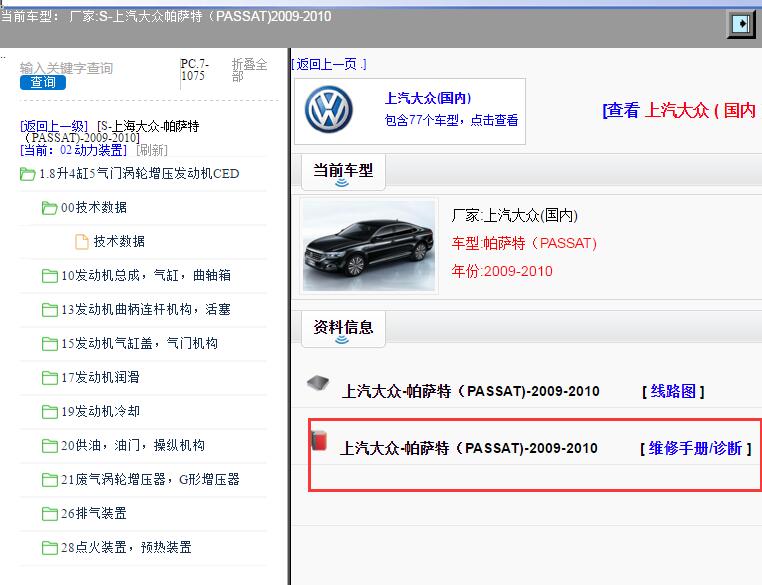Viewport: 762px width, 585px height.
Task: Open the 维修手册/诊断 link
Action: 696,448
